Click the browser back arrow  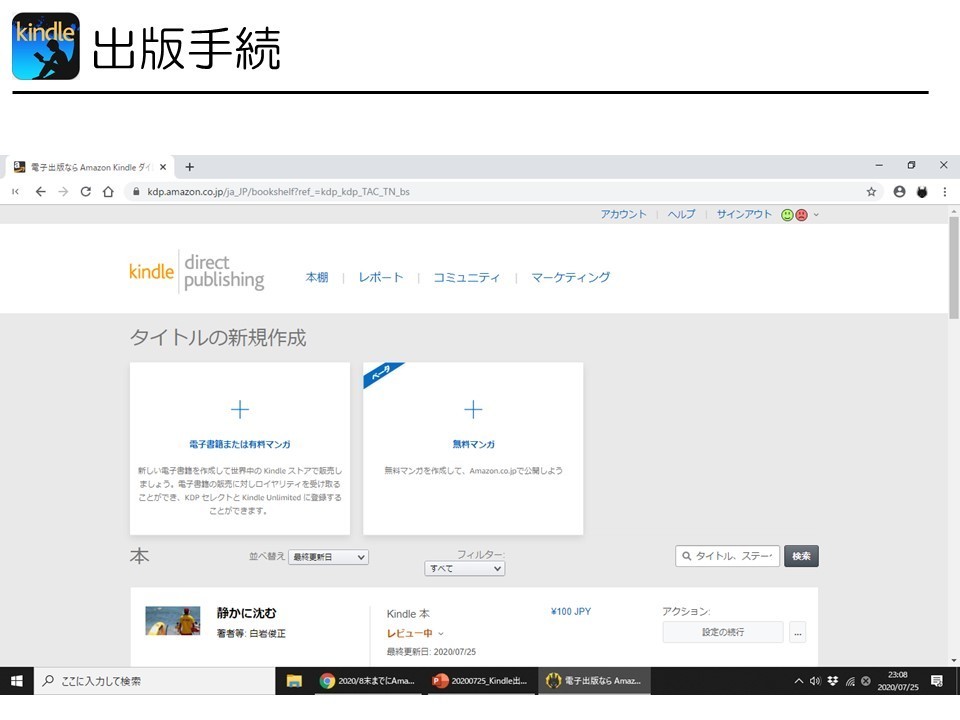pyautogui.click(x=40, y=192)
